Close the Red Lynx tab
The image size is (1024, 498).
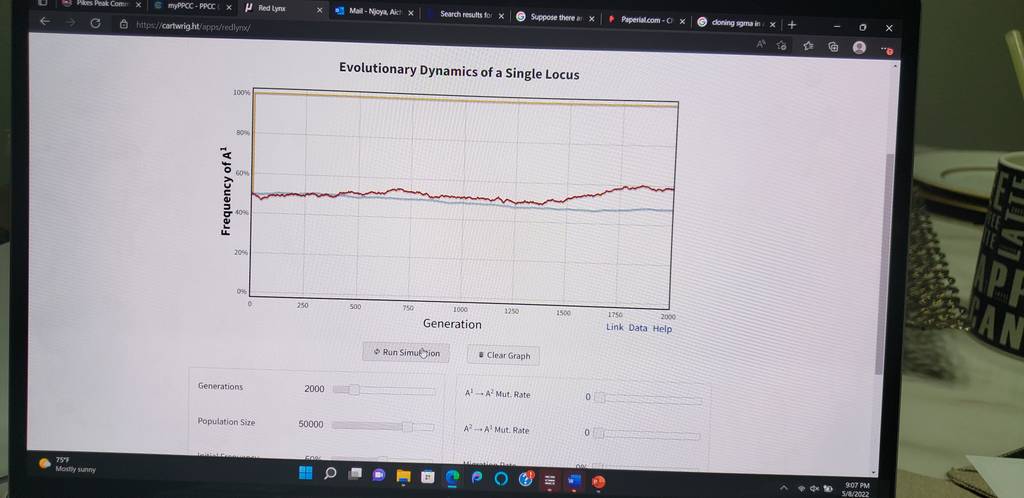click(x=319, y=10)
